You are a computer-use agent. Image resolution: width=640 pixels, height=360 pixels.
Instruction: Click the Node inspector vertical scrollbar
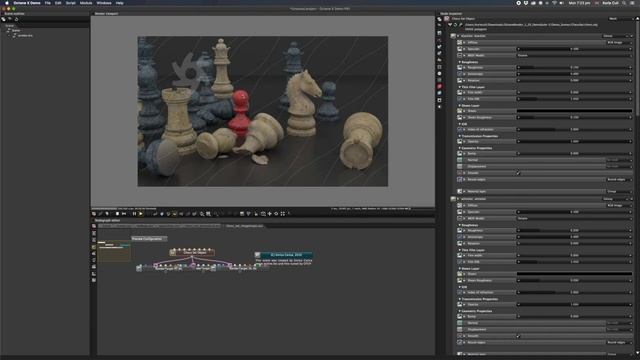coord(637,67)
